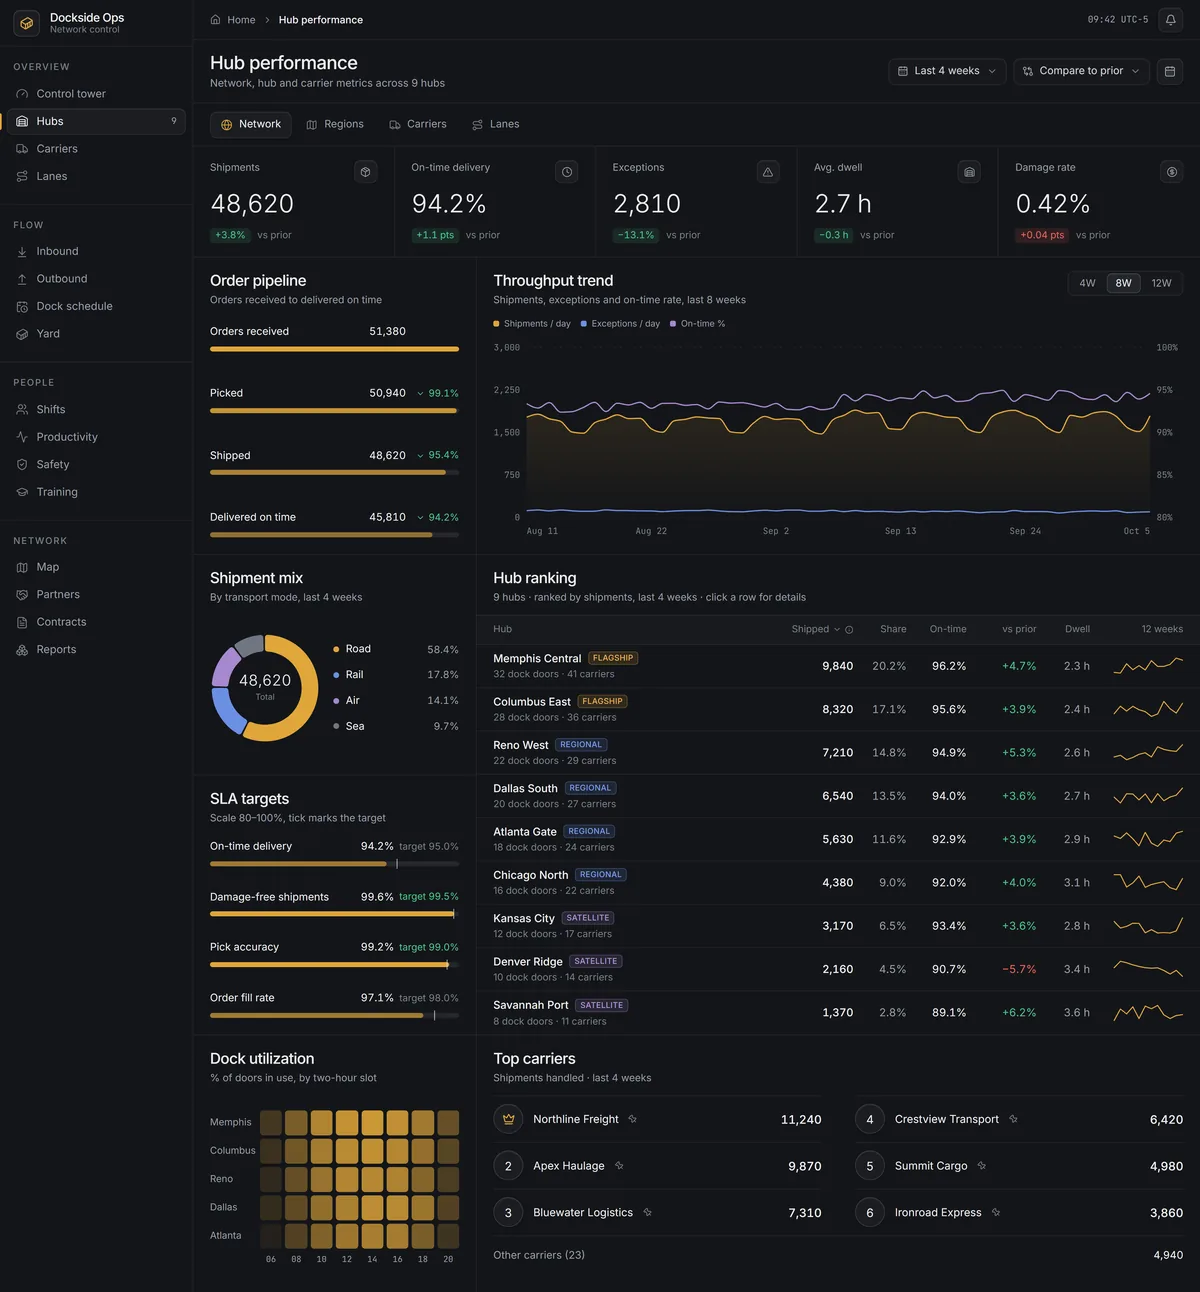1200x1292 pixels.
Task: Toggle the Shipments / day legend series
Action: click(532, 324)
